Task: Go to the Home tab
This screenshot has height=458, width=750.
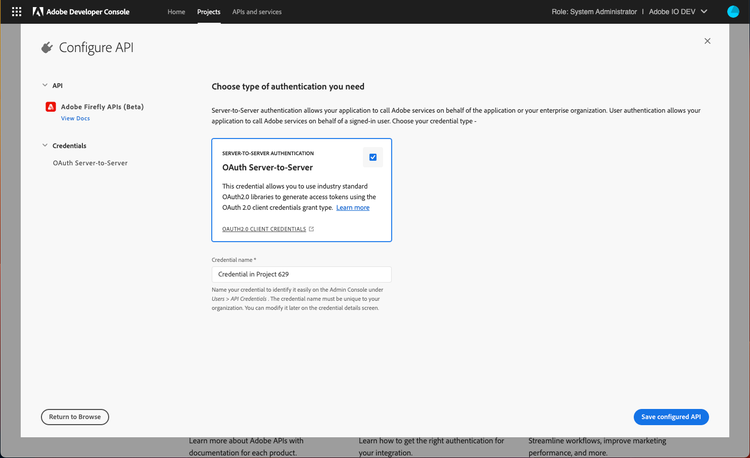Action: [x=176, y=12]
